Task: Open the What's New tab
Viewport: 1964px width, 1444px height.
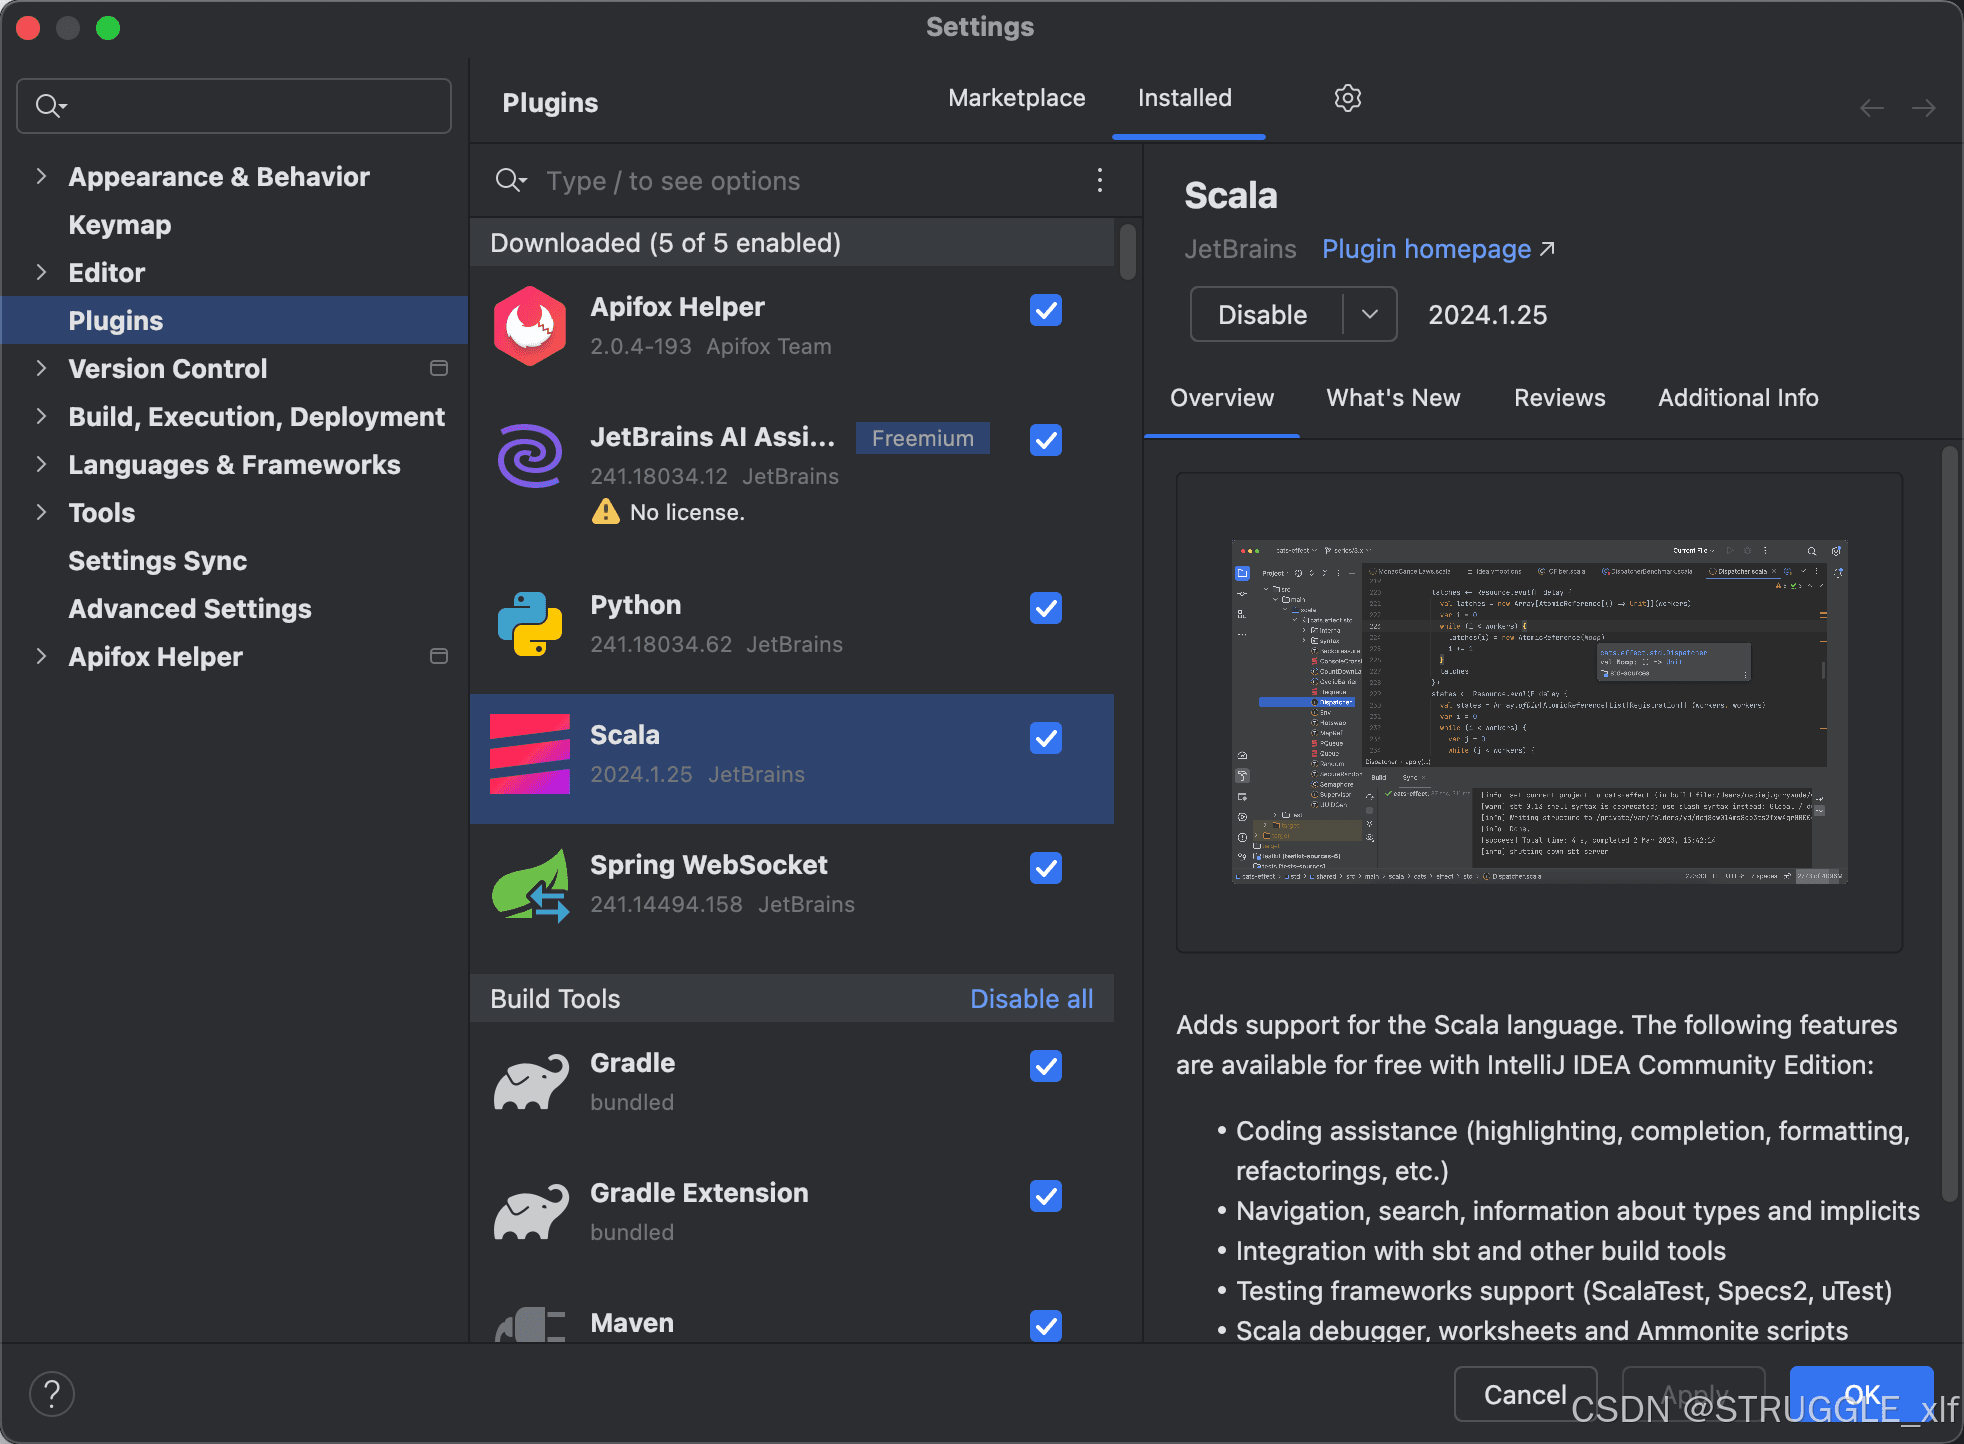Action: 1393,398
